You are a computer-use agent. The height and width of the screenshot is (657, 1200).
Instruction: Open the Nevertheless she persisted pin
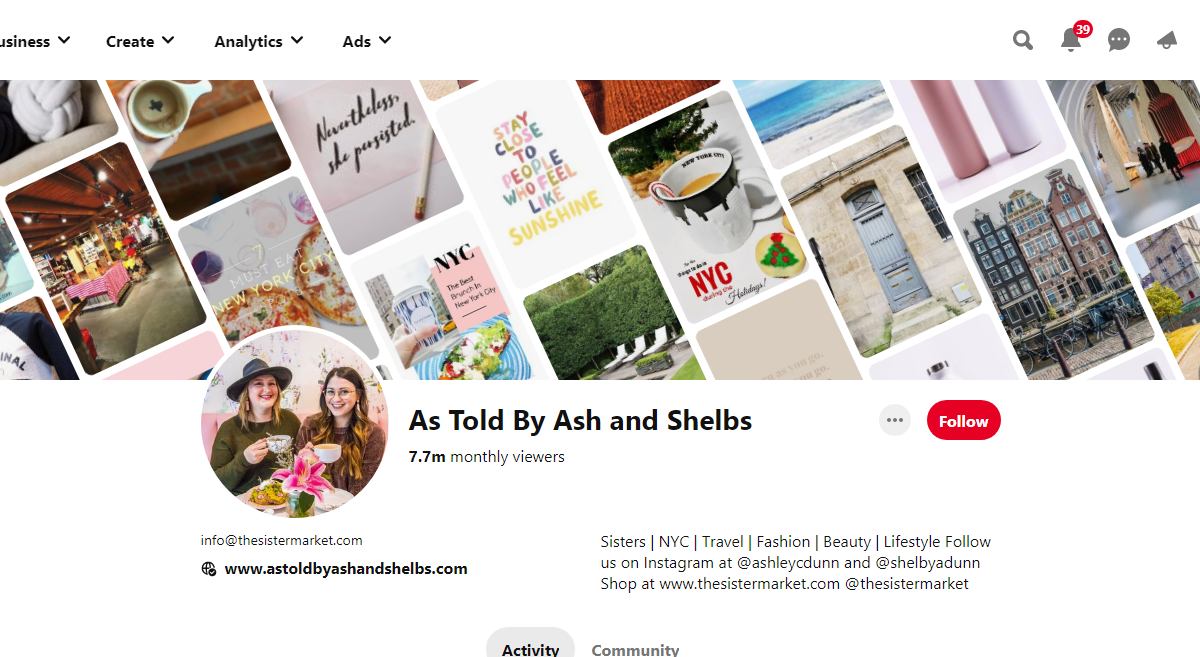(x=360, y=150)
